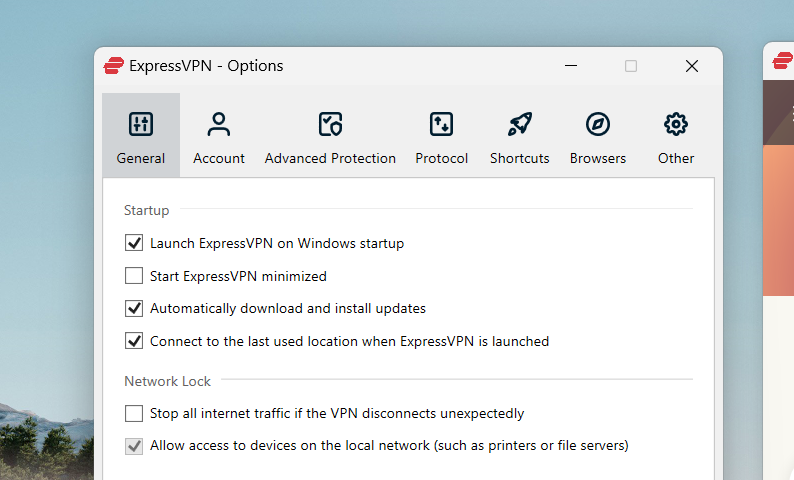Switch to the Advanced Protection tab label

click(x=330, y=158)
